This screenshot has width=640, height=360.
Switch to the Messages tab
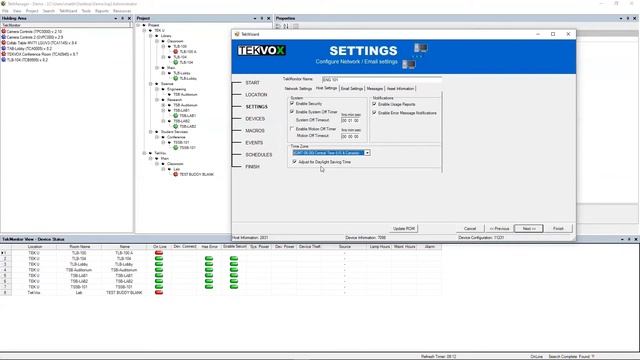(x=374, y=89)
